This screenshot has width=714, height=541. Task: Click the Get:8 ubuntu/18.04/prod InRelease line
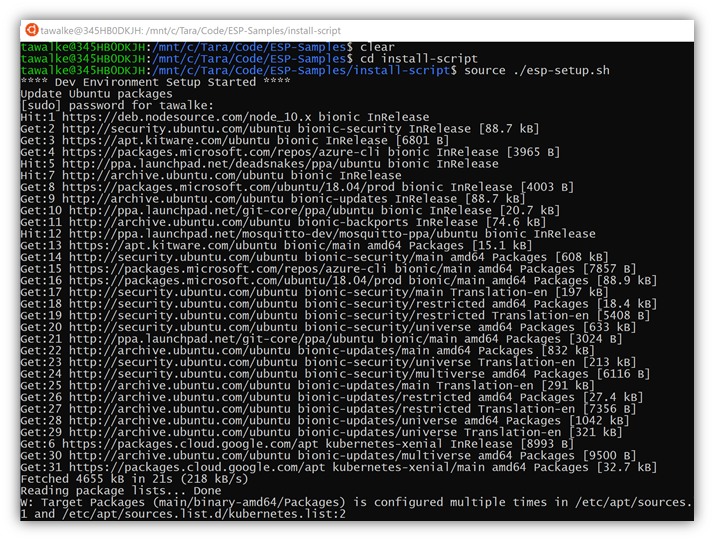(297, 187)
